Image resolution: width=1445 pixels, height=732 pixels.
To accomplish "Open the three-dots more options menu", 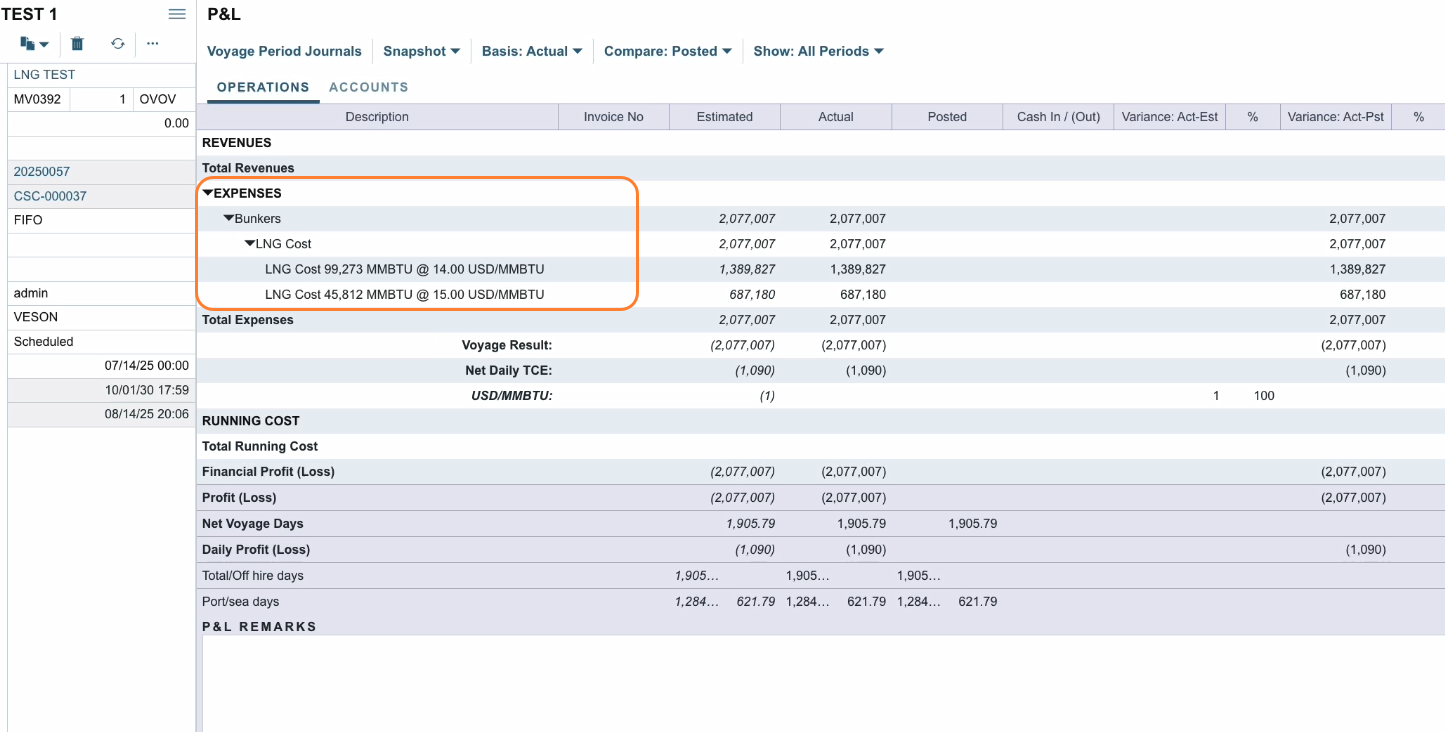I will pyautogui.click(x=153, y=44).
